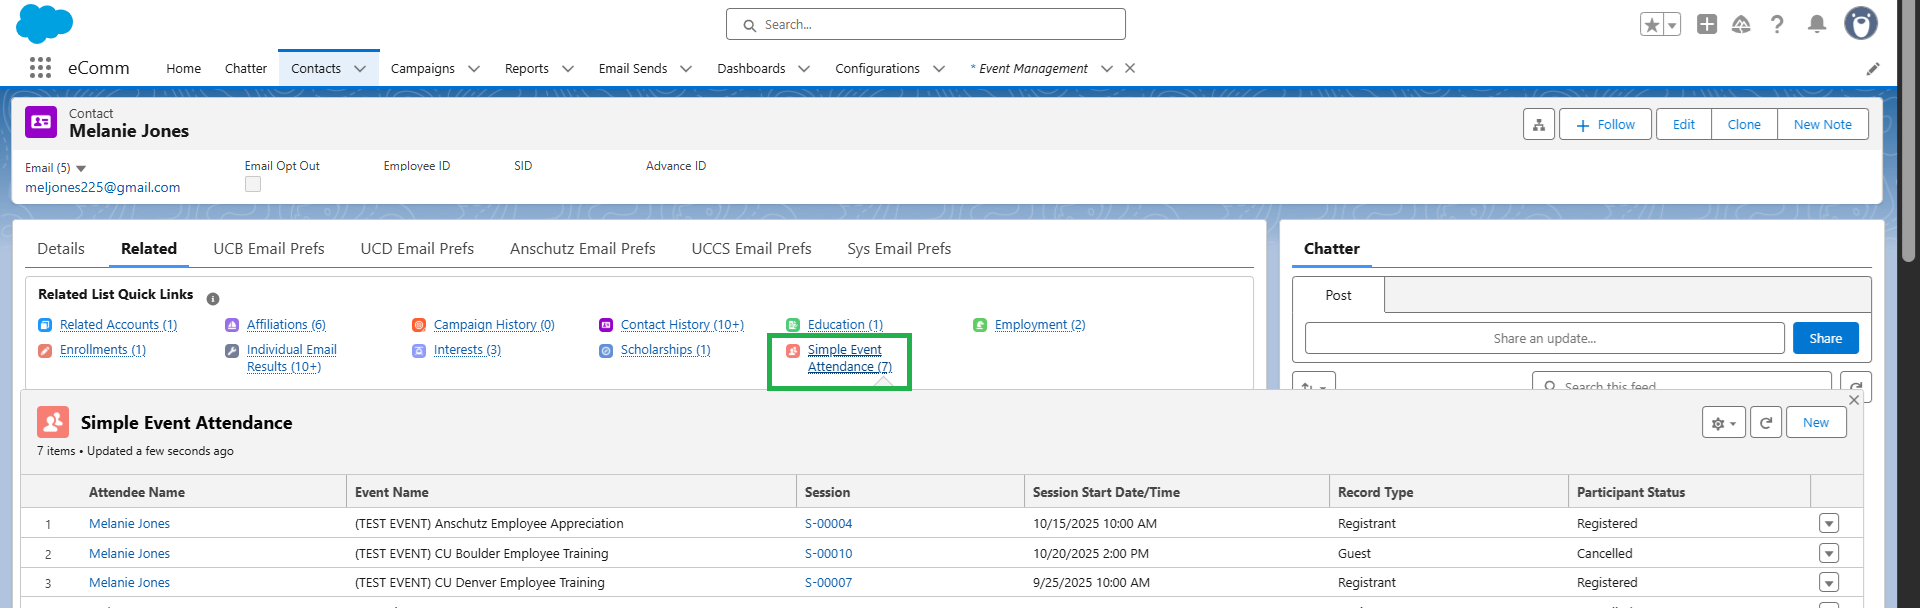1920x608 pixels.
Task: Open the Contacts tab dropdown chevron
Action: click(360, 68)
